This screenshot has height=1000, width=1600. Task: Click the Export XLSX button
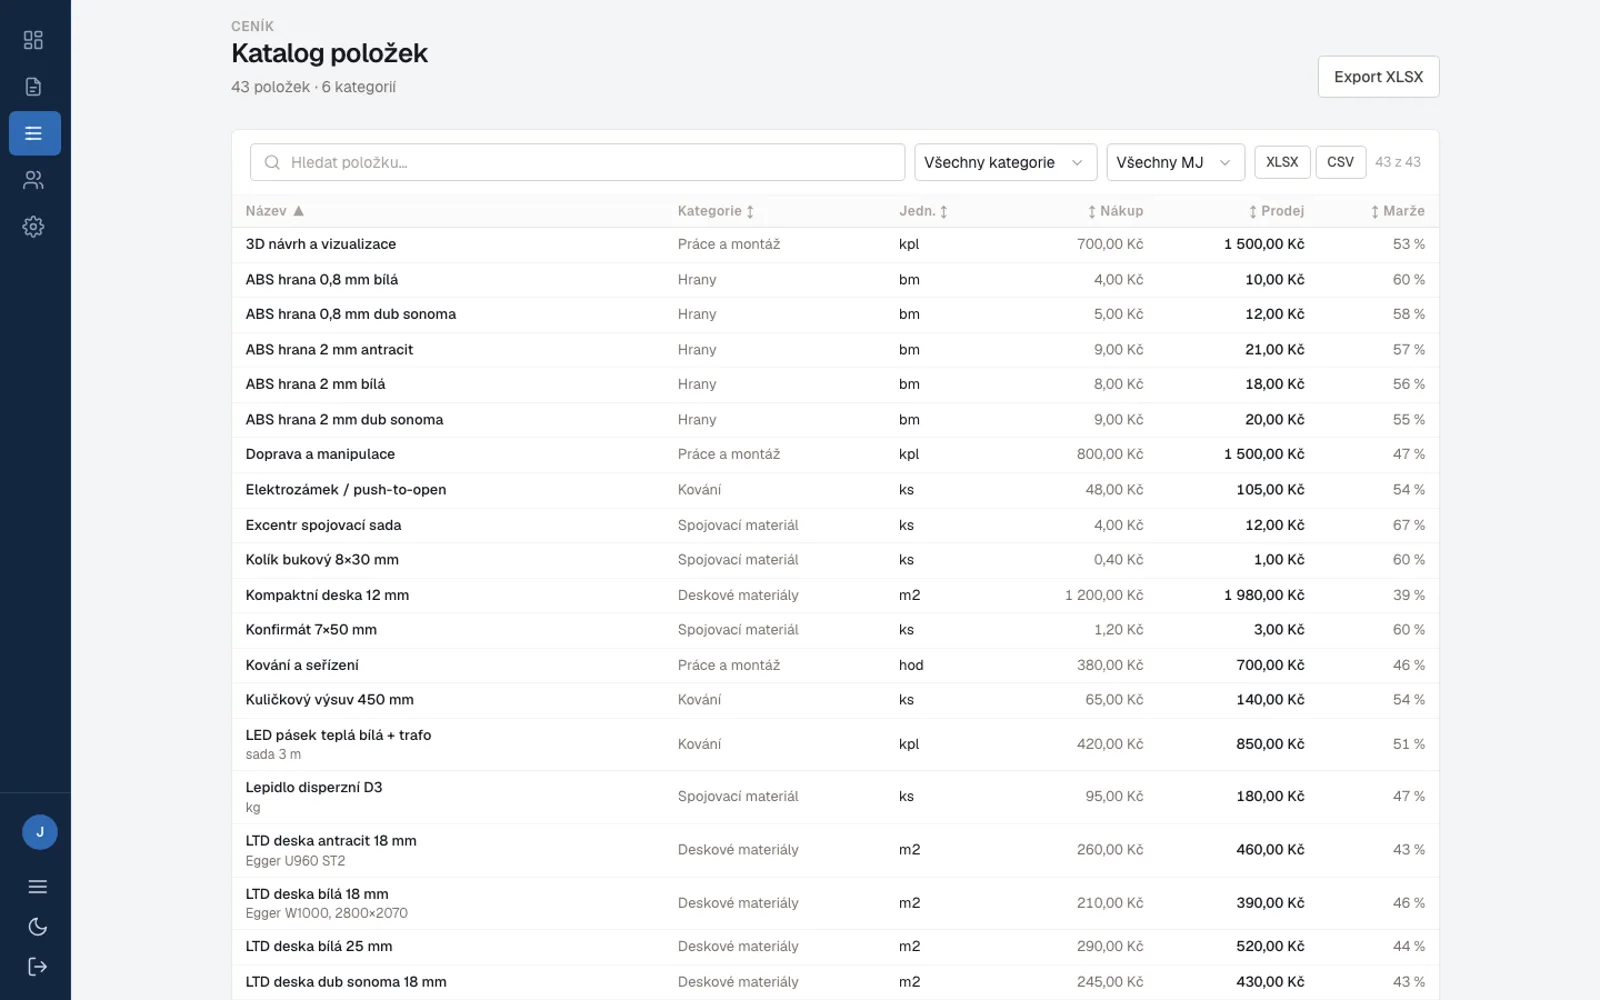(x=1378, y=77)
